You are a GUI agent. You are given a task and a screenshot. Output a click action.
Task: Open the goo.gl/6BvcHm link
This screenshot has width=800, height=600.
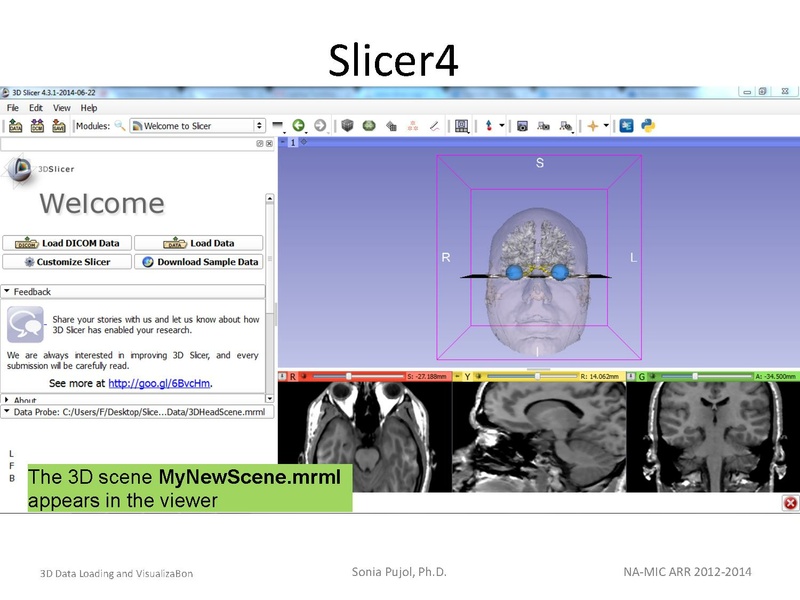[x=159, y=383]
